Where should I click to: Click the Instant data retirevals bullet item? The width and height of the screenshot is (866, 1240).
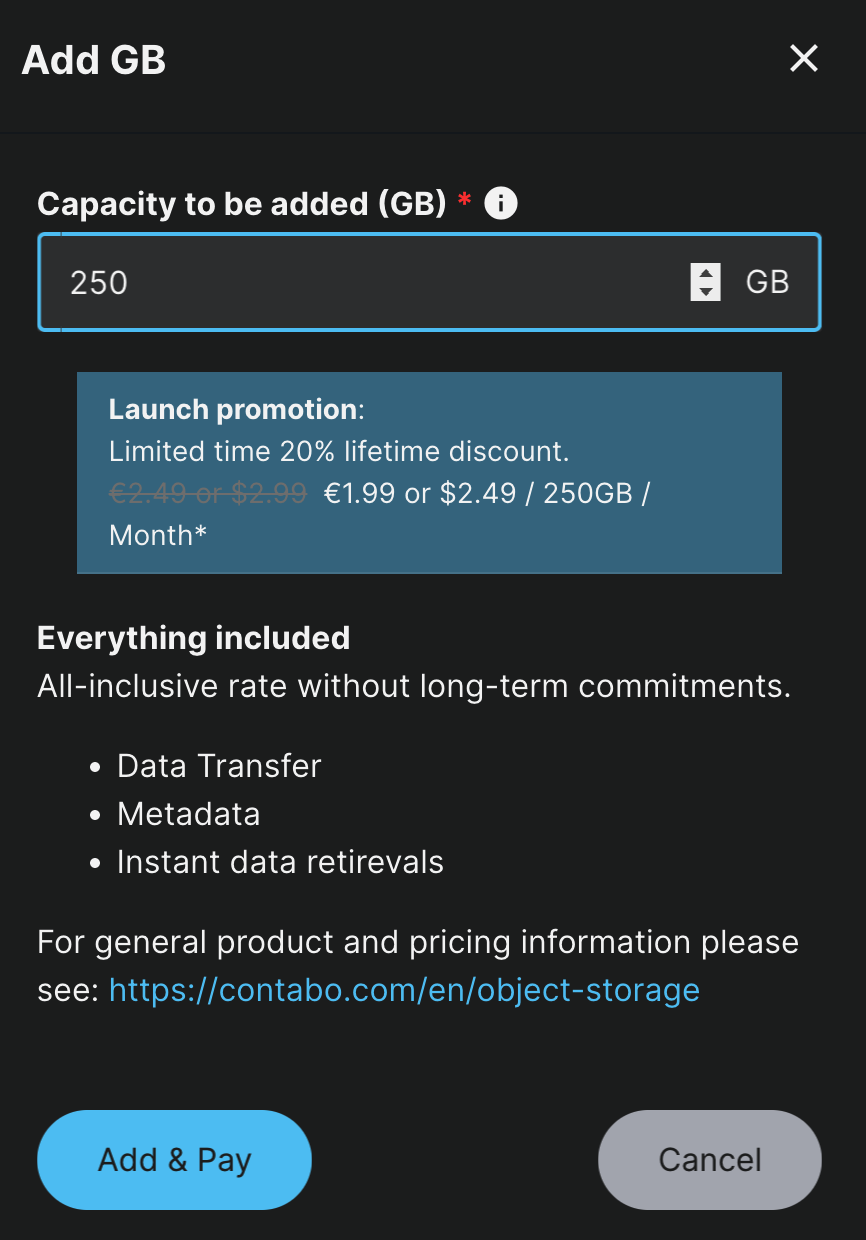(280, 862)
